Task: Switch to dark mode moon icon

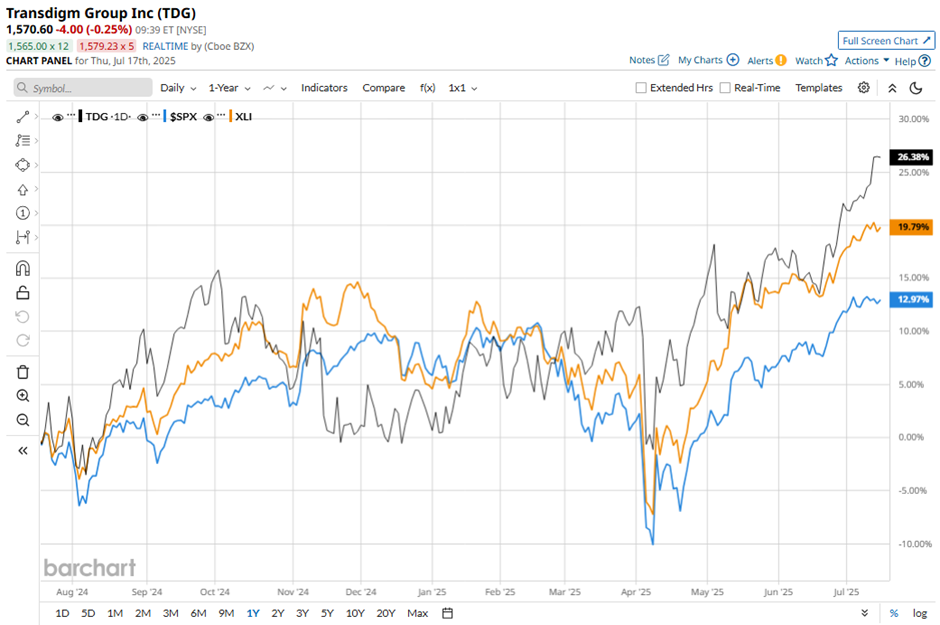Action: [915, 88]
